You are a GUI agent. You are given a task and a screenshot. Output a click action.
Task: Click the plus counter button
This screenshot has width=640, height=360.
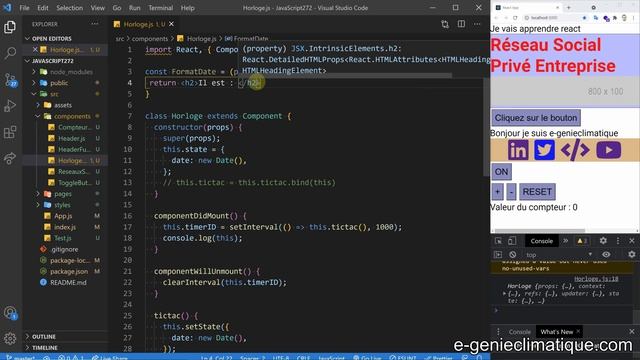(x=498, y=192)
